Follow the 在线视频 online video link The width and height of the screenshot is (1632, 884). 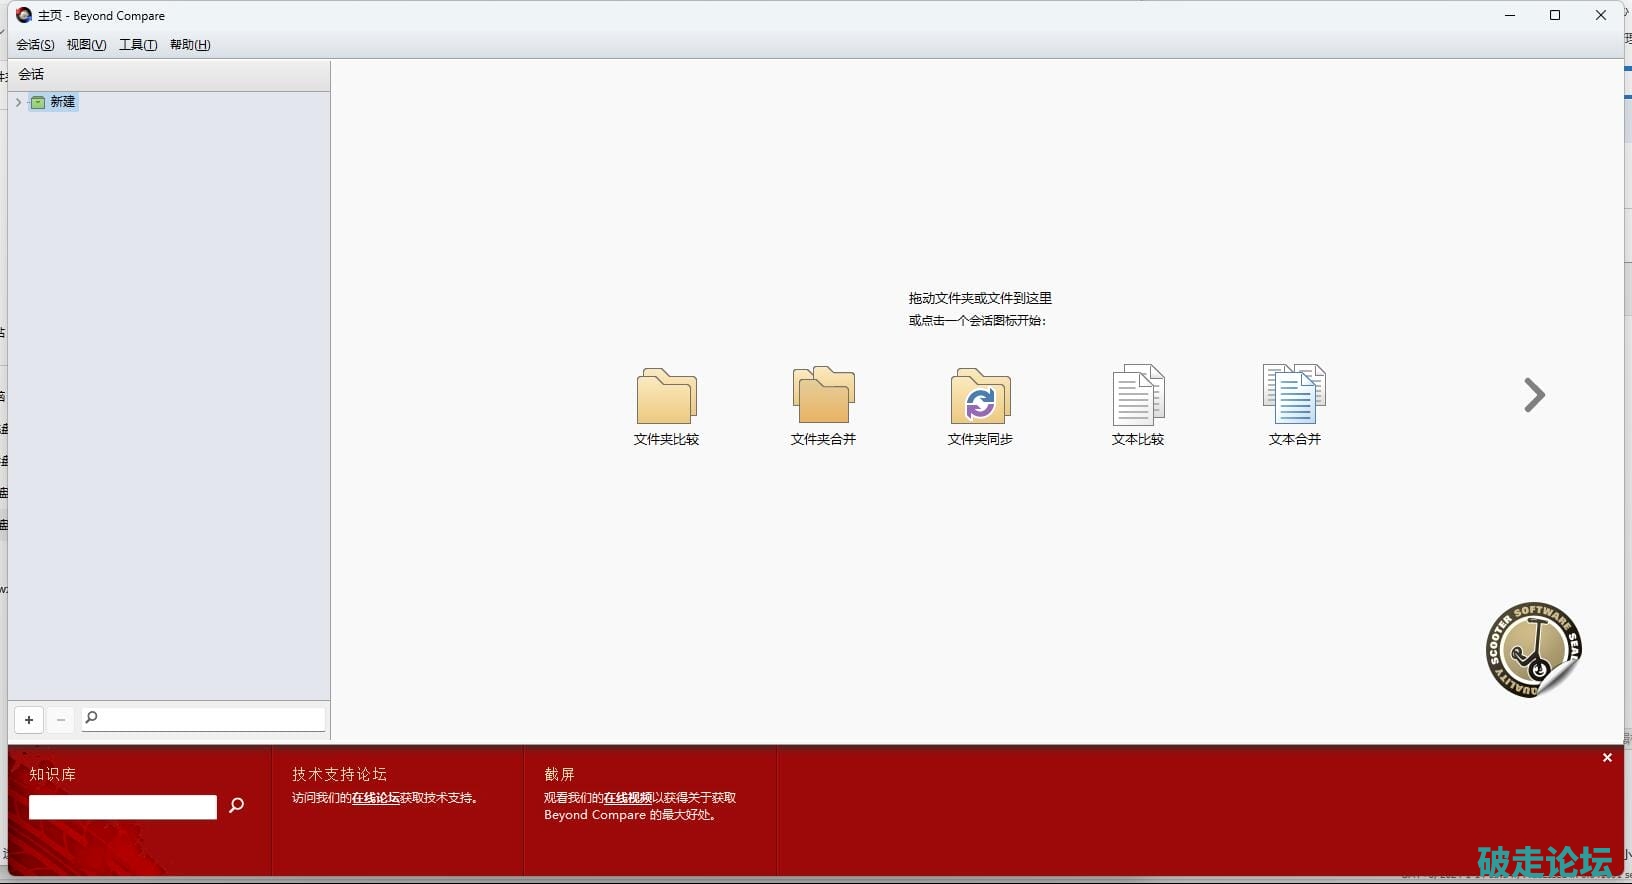pyautogui.click(x=627, y=798)
